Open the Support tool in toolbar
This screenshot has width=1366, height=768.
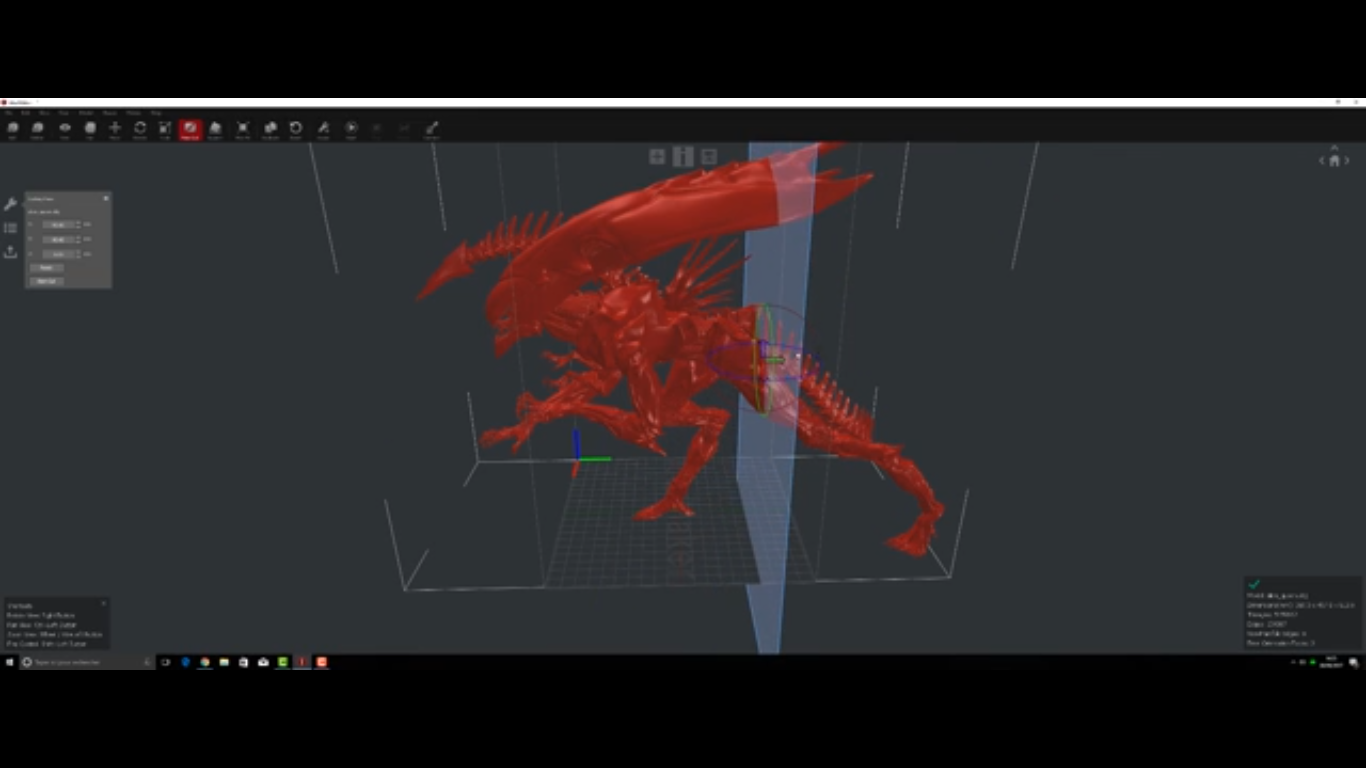pyautogui.click(x=215, y=129)
